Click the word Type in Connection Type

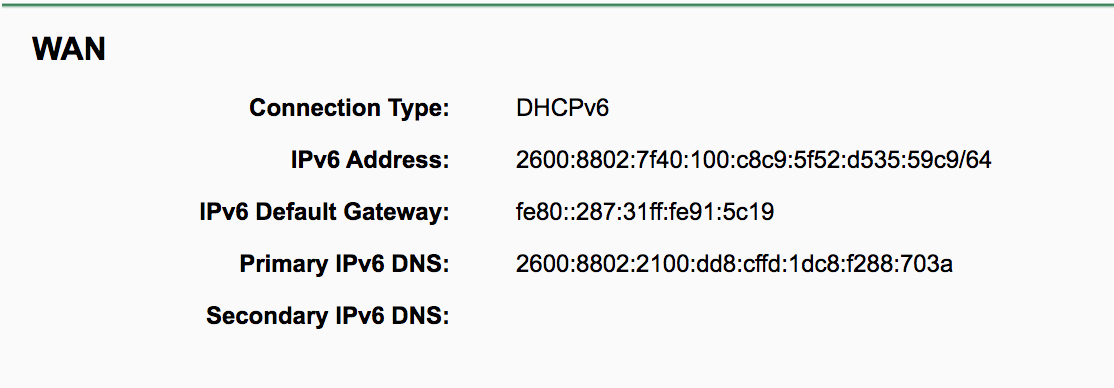419,110
